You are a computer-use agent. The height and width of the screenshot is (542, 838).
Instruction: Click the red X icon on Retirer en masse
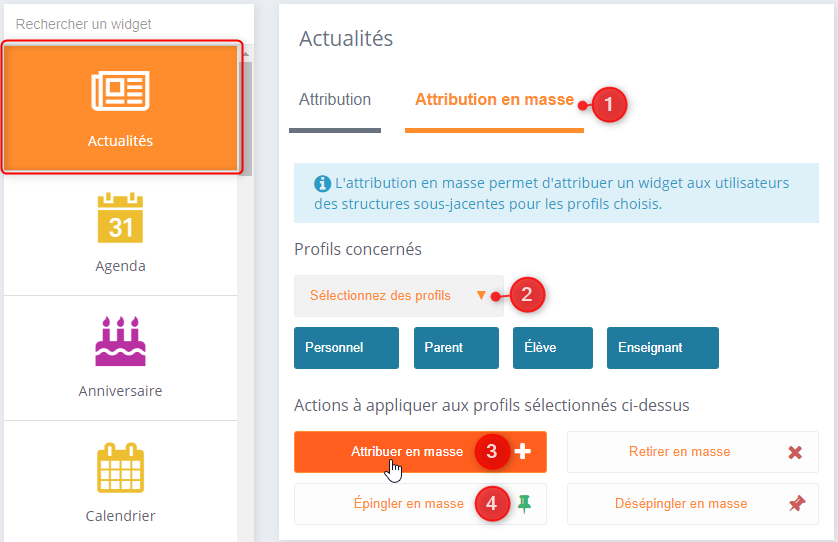pyautogui.click(x=795, y=452)
